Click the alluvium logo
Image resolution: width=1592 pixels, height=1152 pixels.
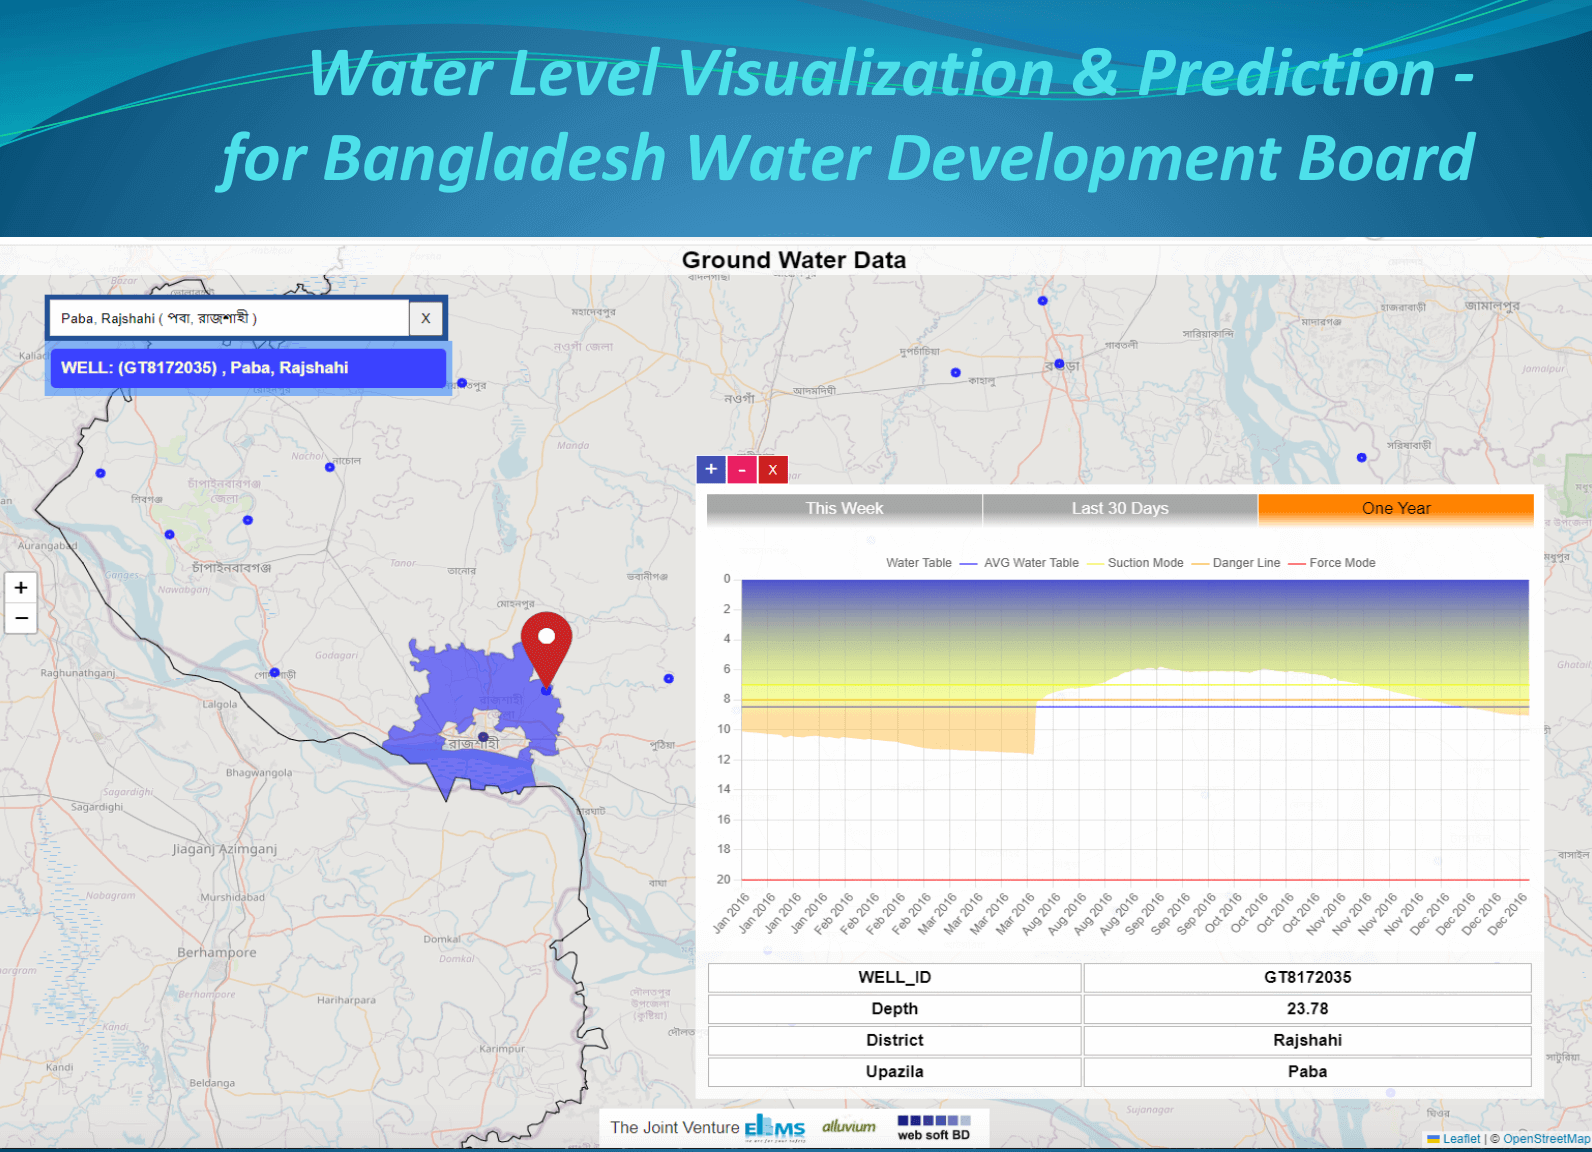(x=849, y=1127)
